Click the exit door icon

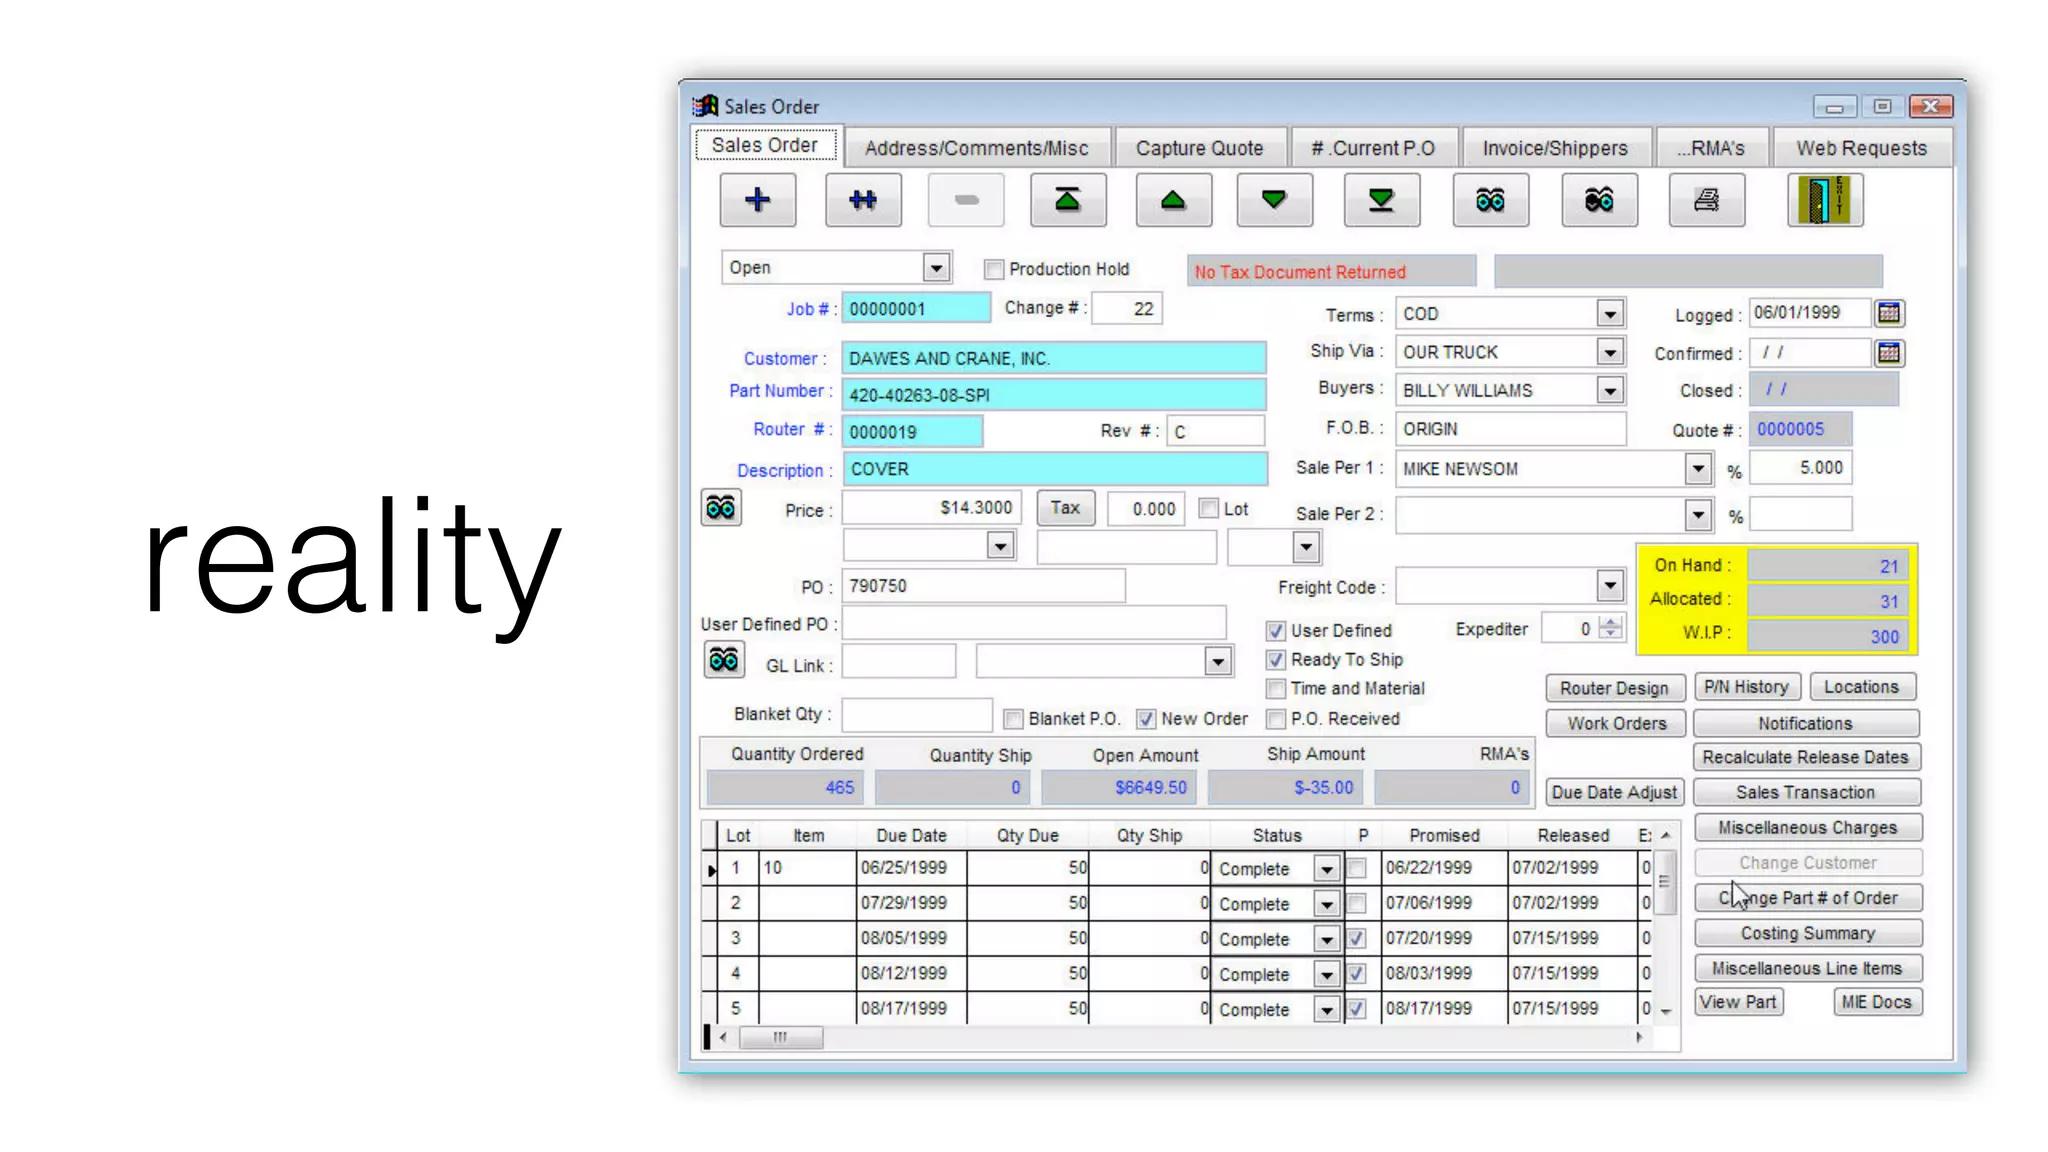point(1824,200)
